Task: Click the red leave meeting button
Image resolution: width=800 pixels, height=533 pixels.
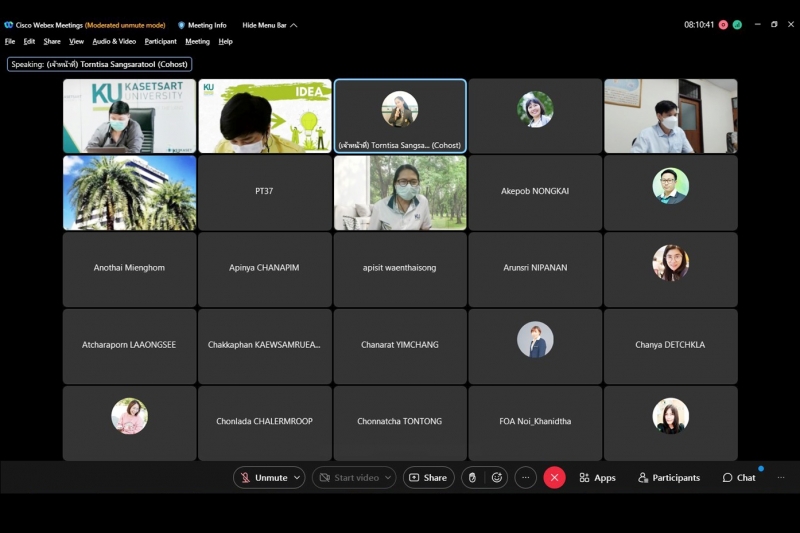Action: coord(554,478)
